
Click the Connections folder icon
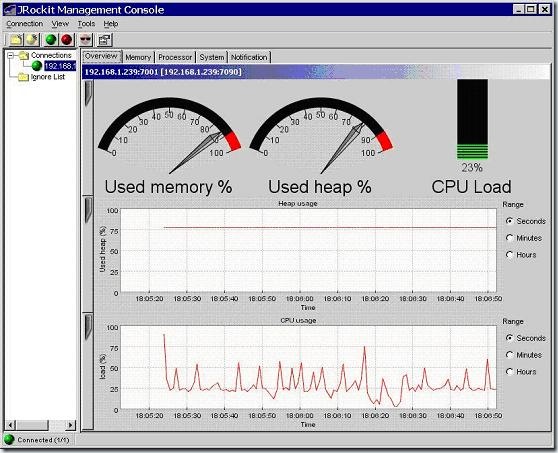(23, 55)
